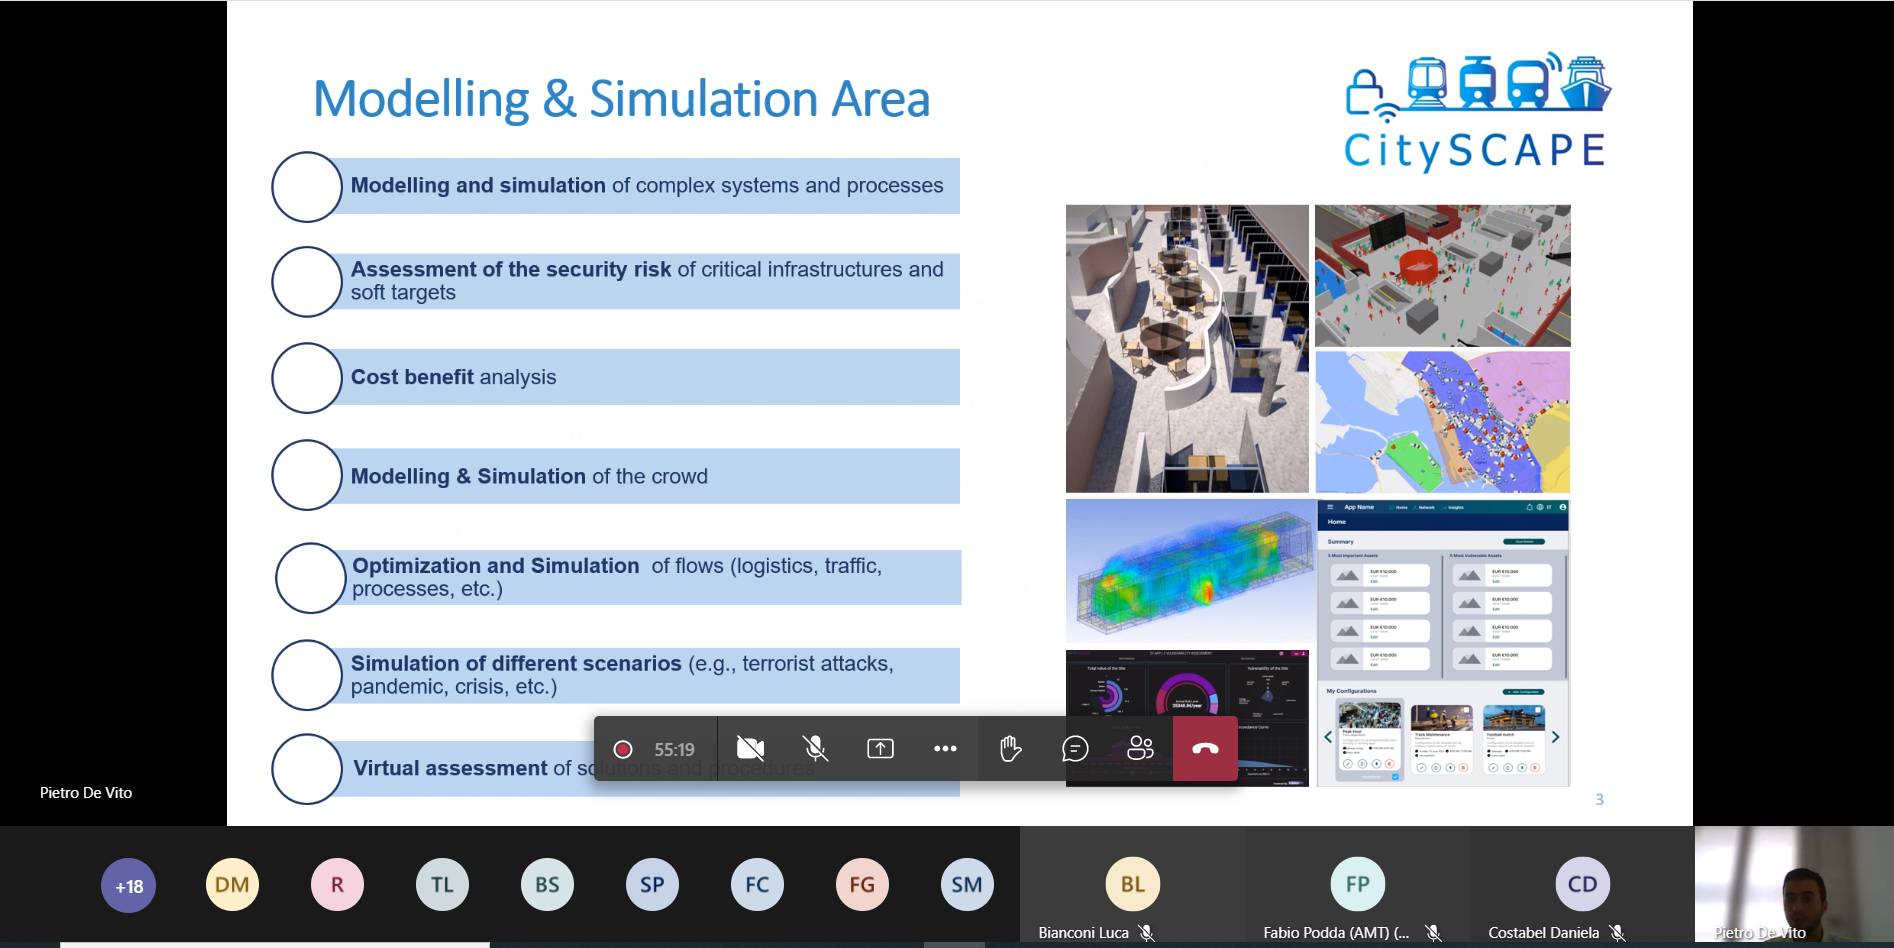
Task: Raise your hand in the meeting
Action: click(x=1010, y=749)
